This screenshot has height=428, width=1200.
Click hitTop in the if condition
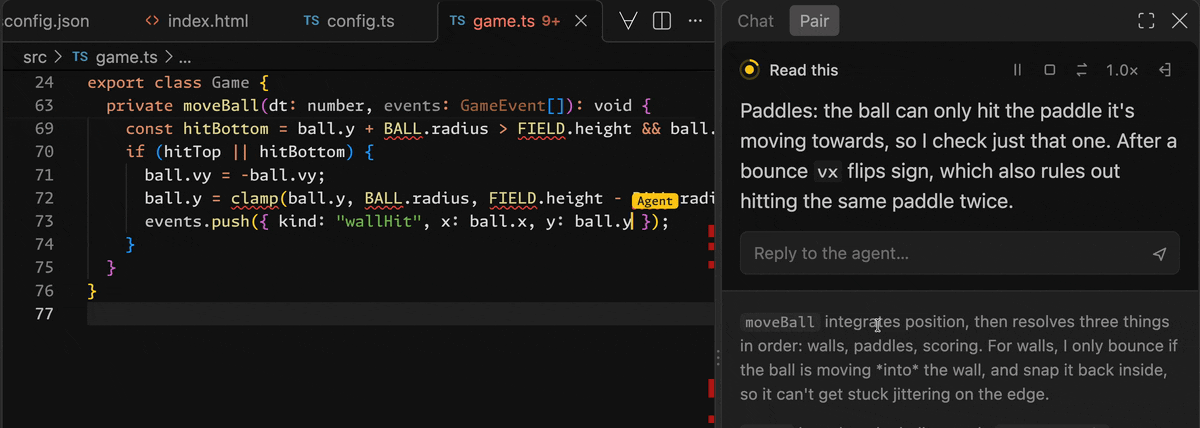coord(194,152)
